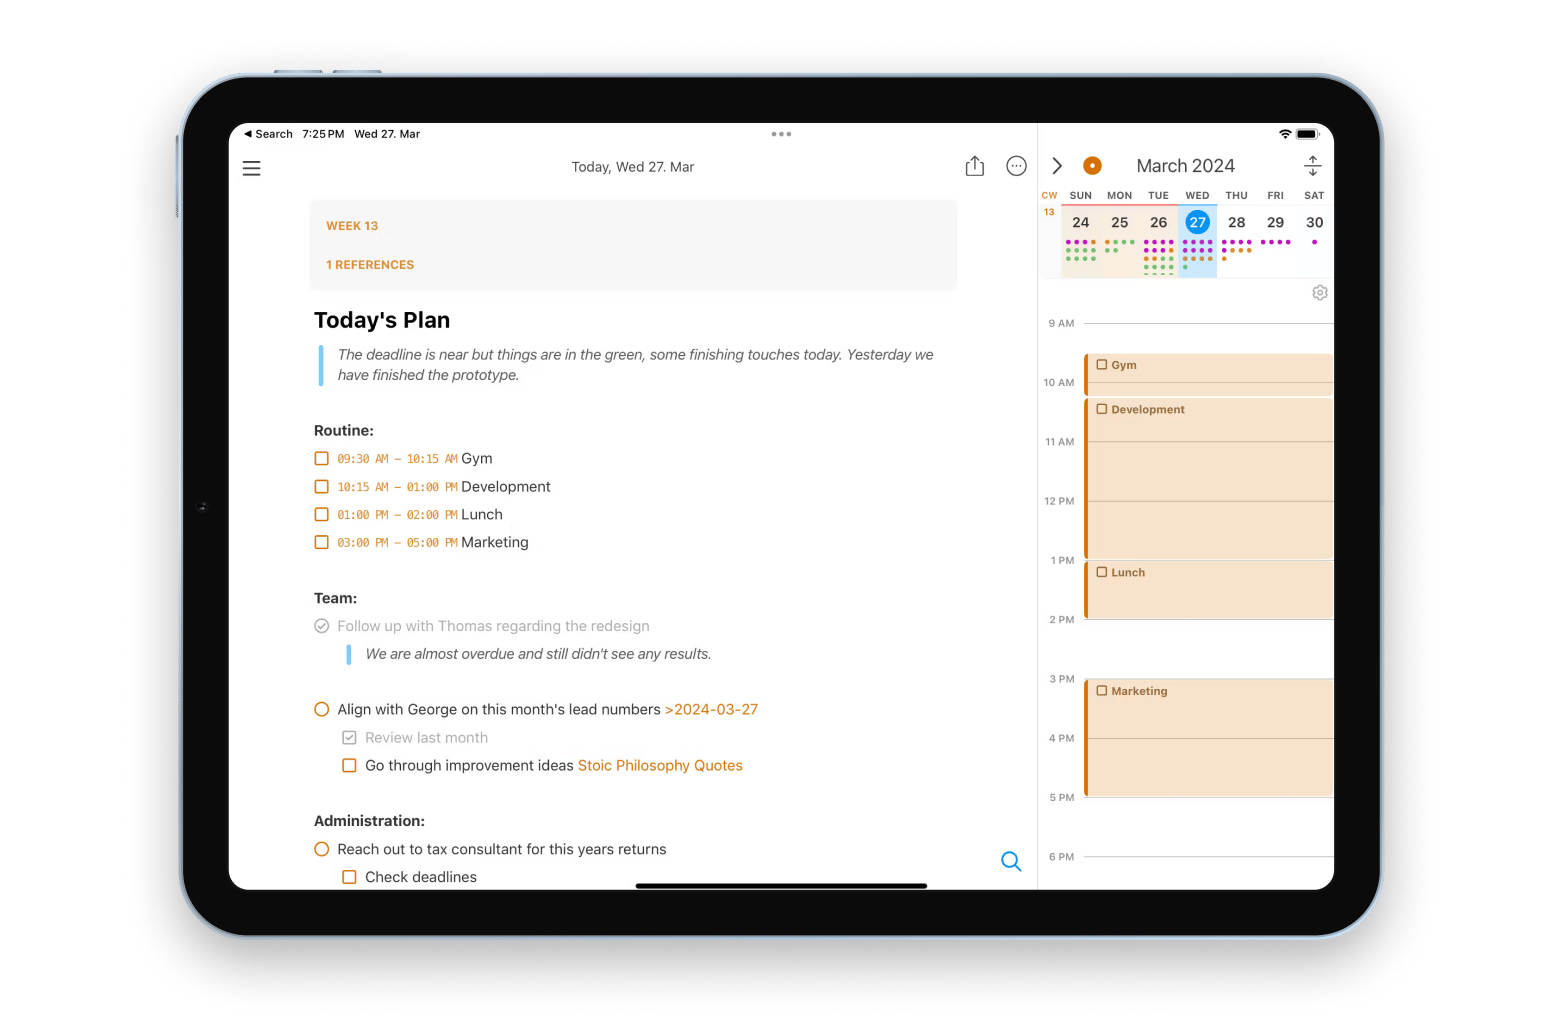Tick the Marketing timeblock checkbox in timeline
The height and width of the screenshot is (1030, 1560).
click(x=1102, y=691)
